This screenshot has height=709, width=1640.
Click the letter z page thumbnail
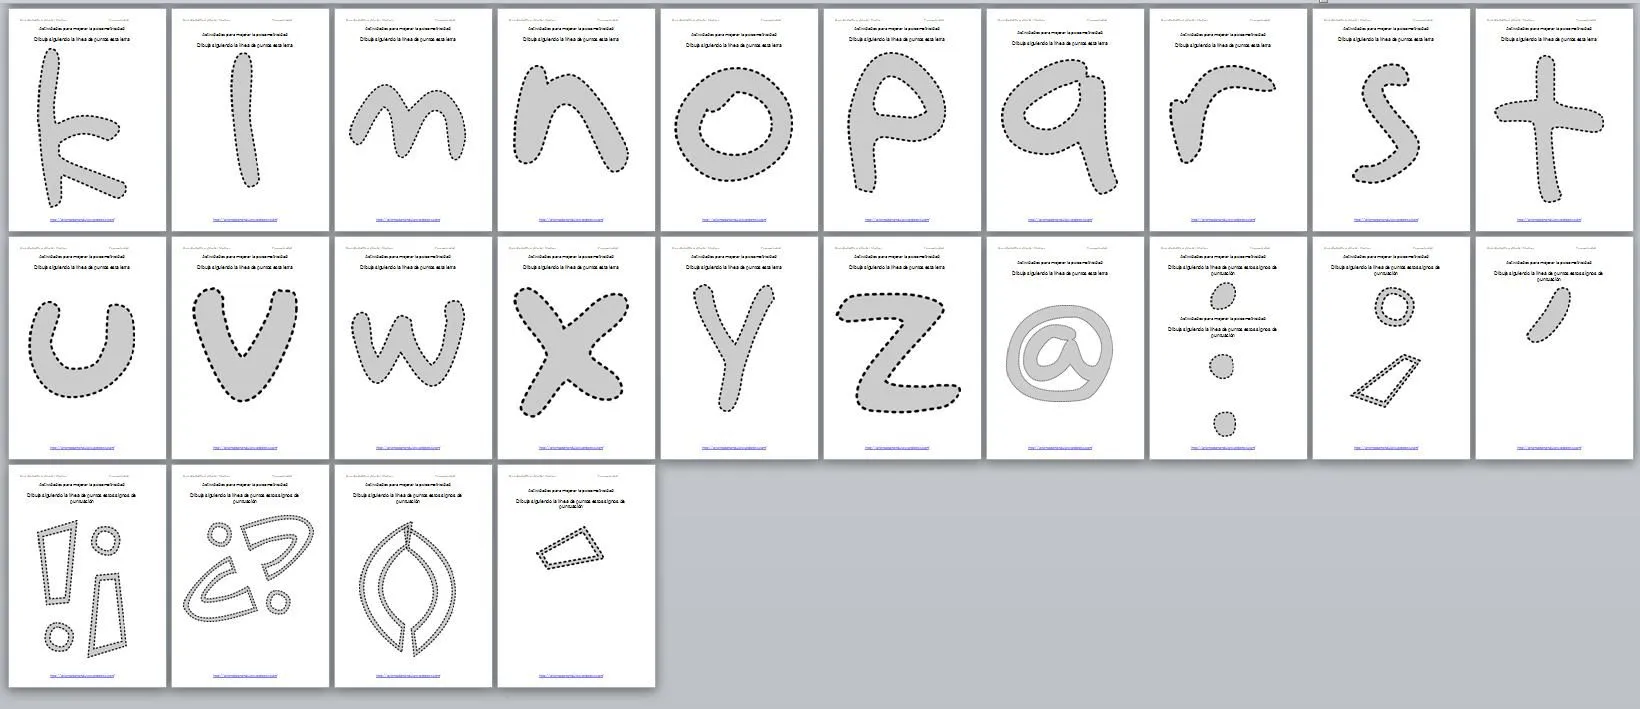pos(902,347)
